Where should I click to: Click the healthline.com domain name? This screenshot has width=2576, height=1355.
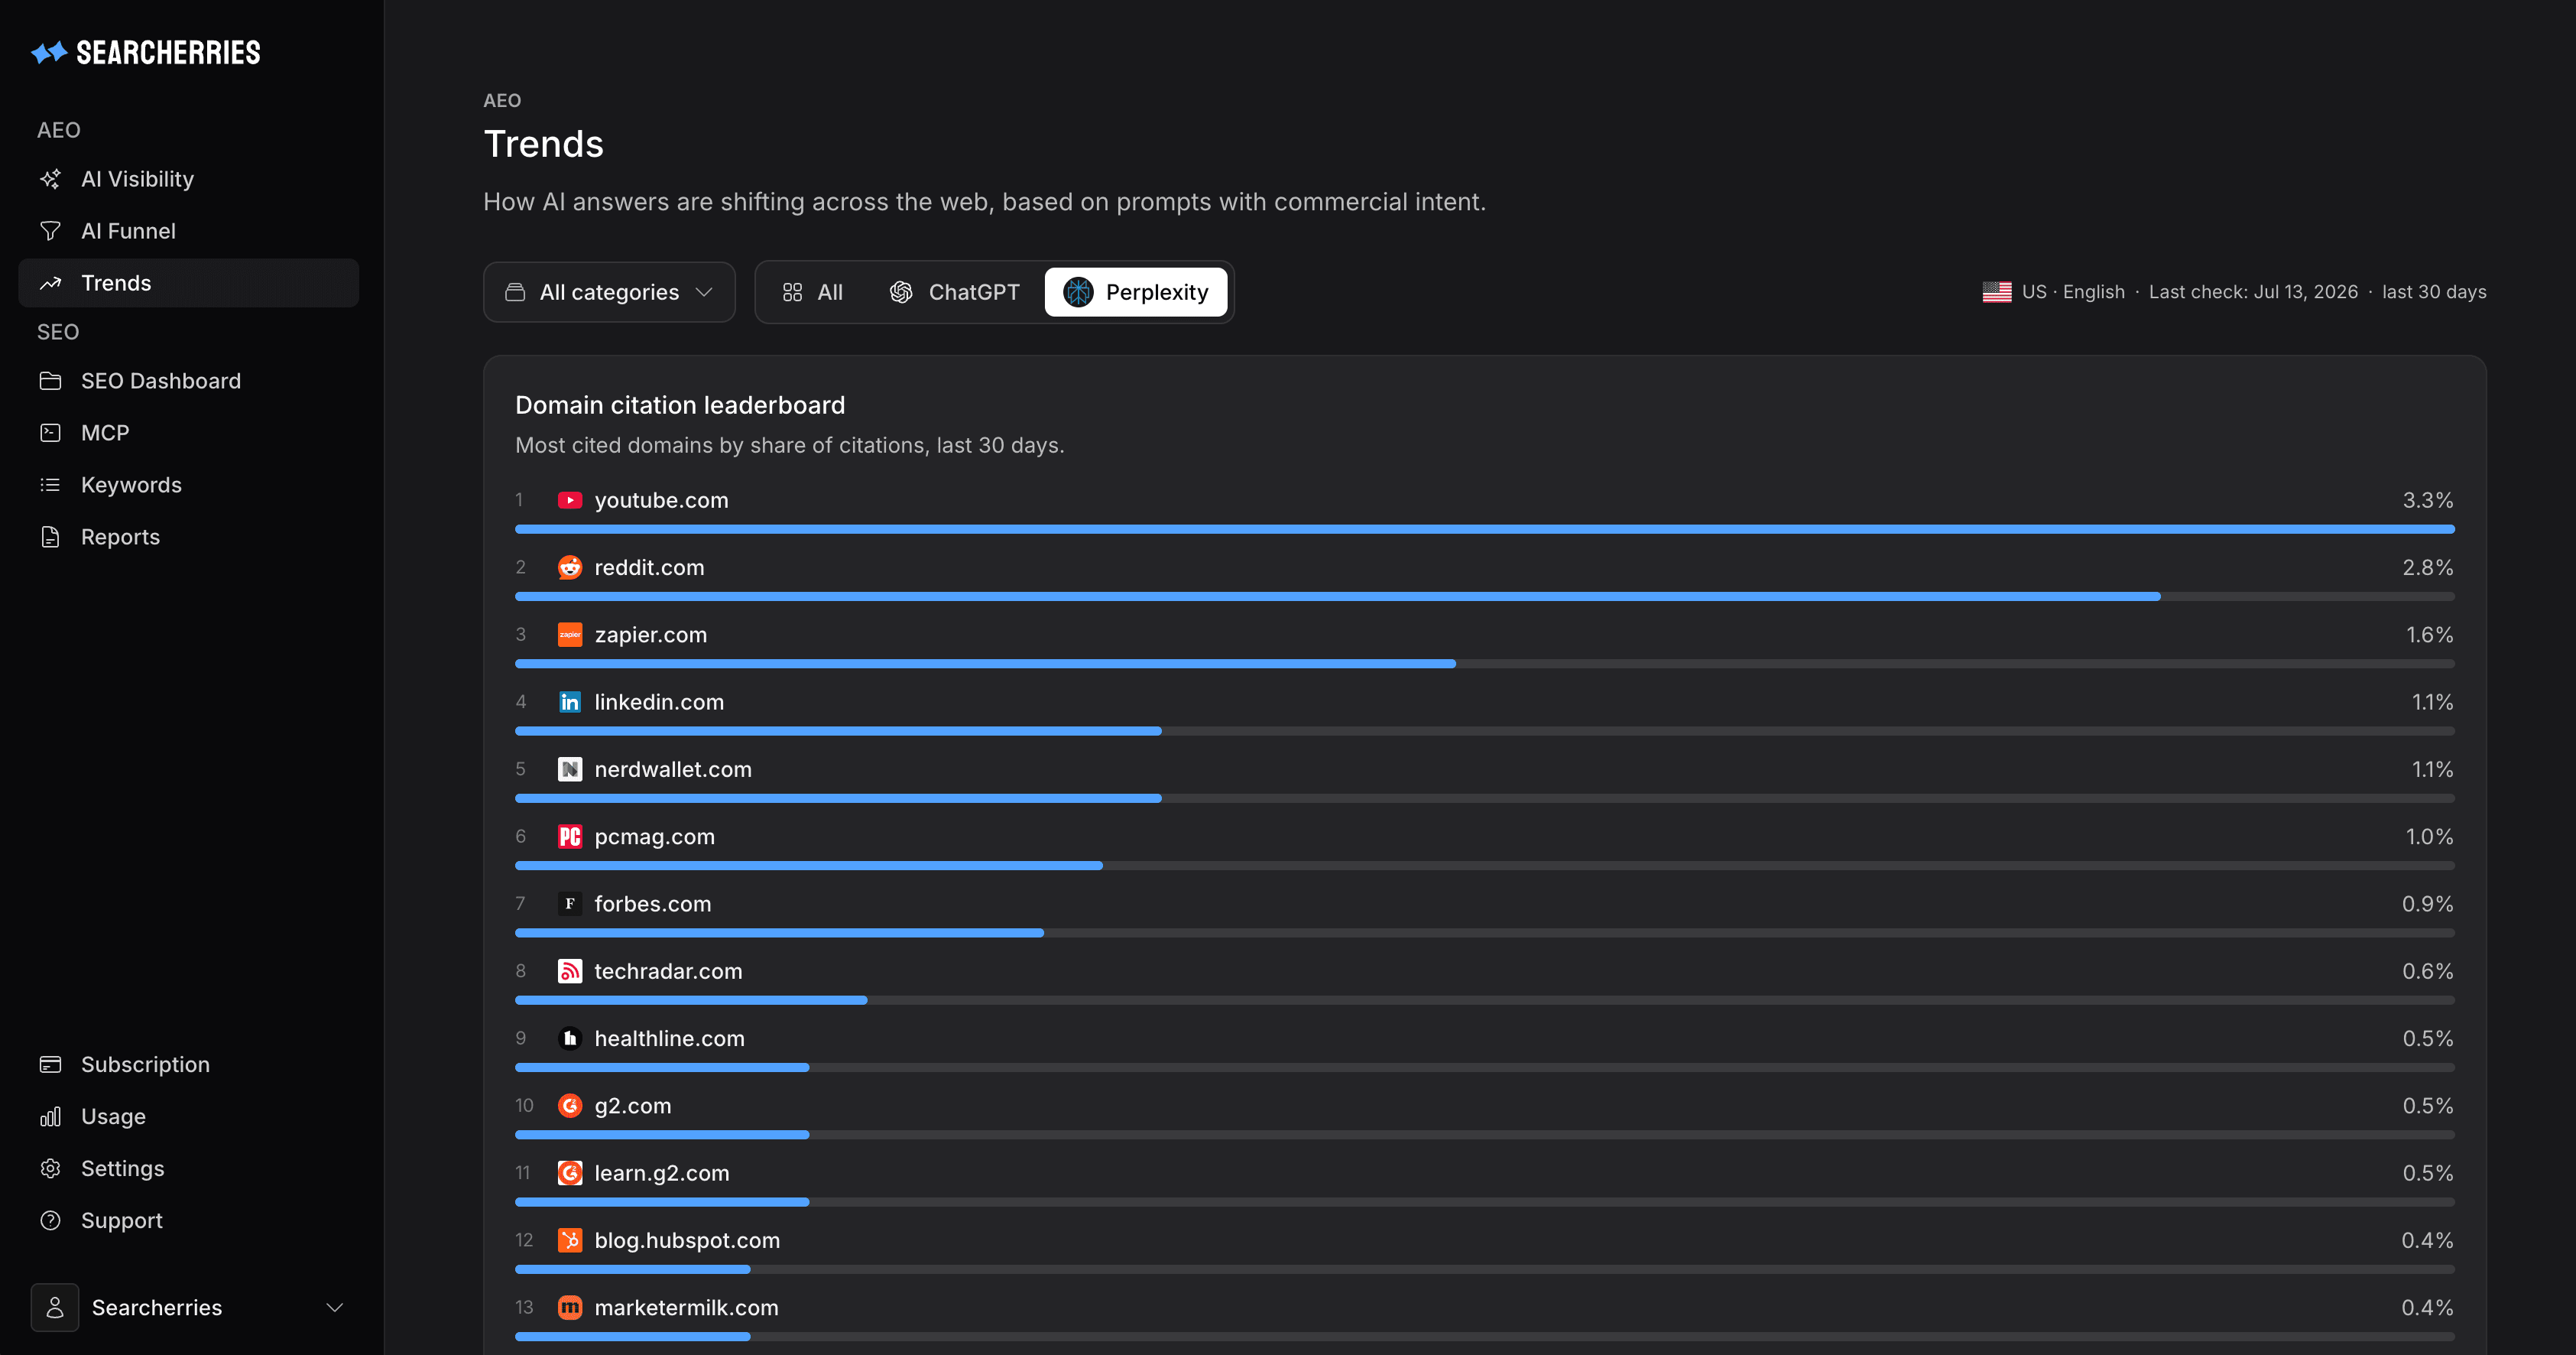pos(669,1038)
